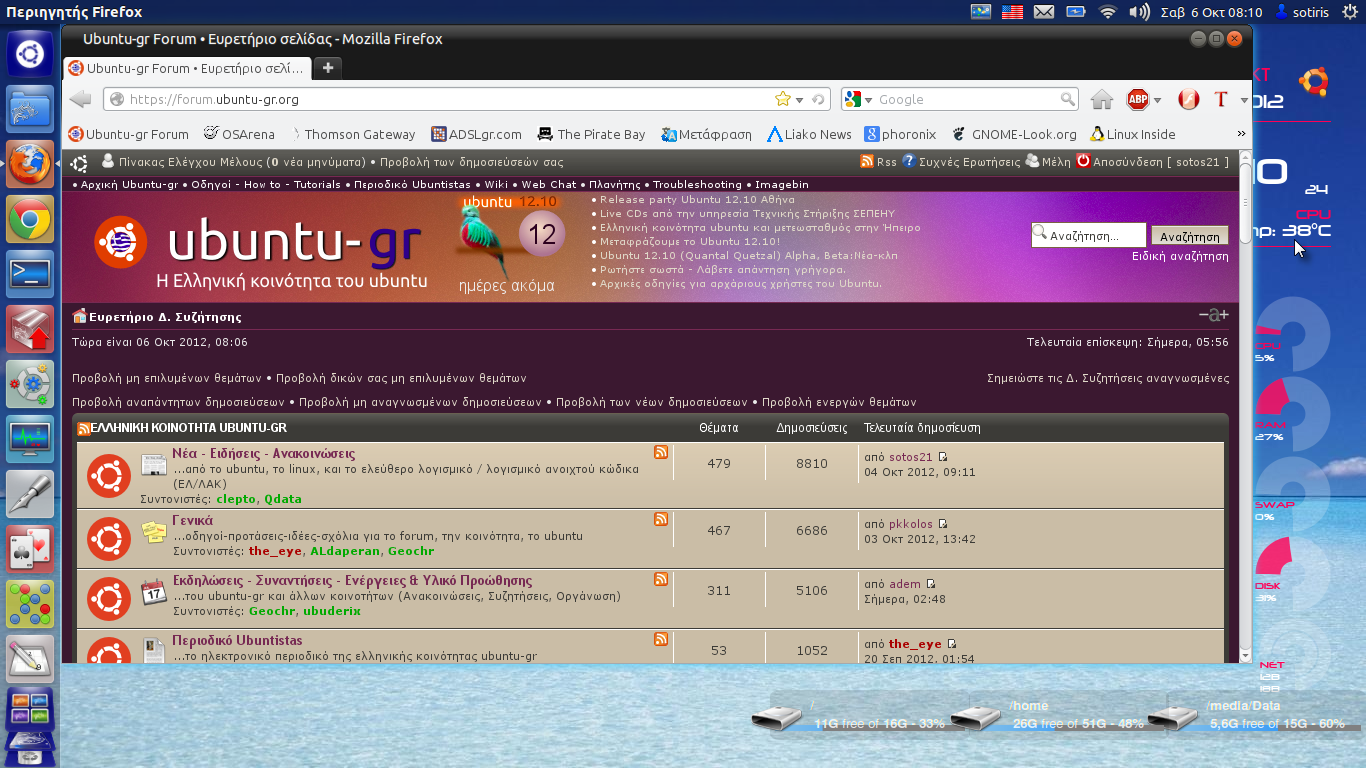This screenshot has width=1366, height=768.
Task: Open the bookmarks history dropdown beside the star
Action: [799, 100]
